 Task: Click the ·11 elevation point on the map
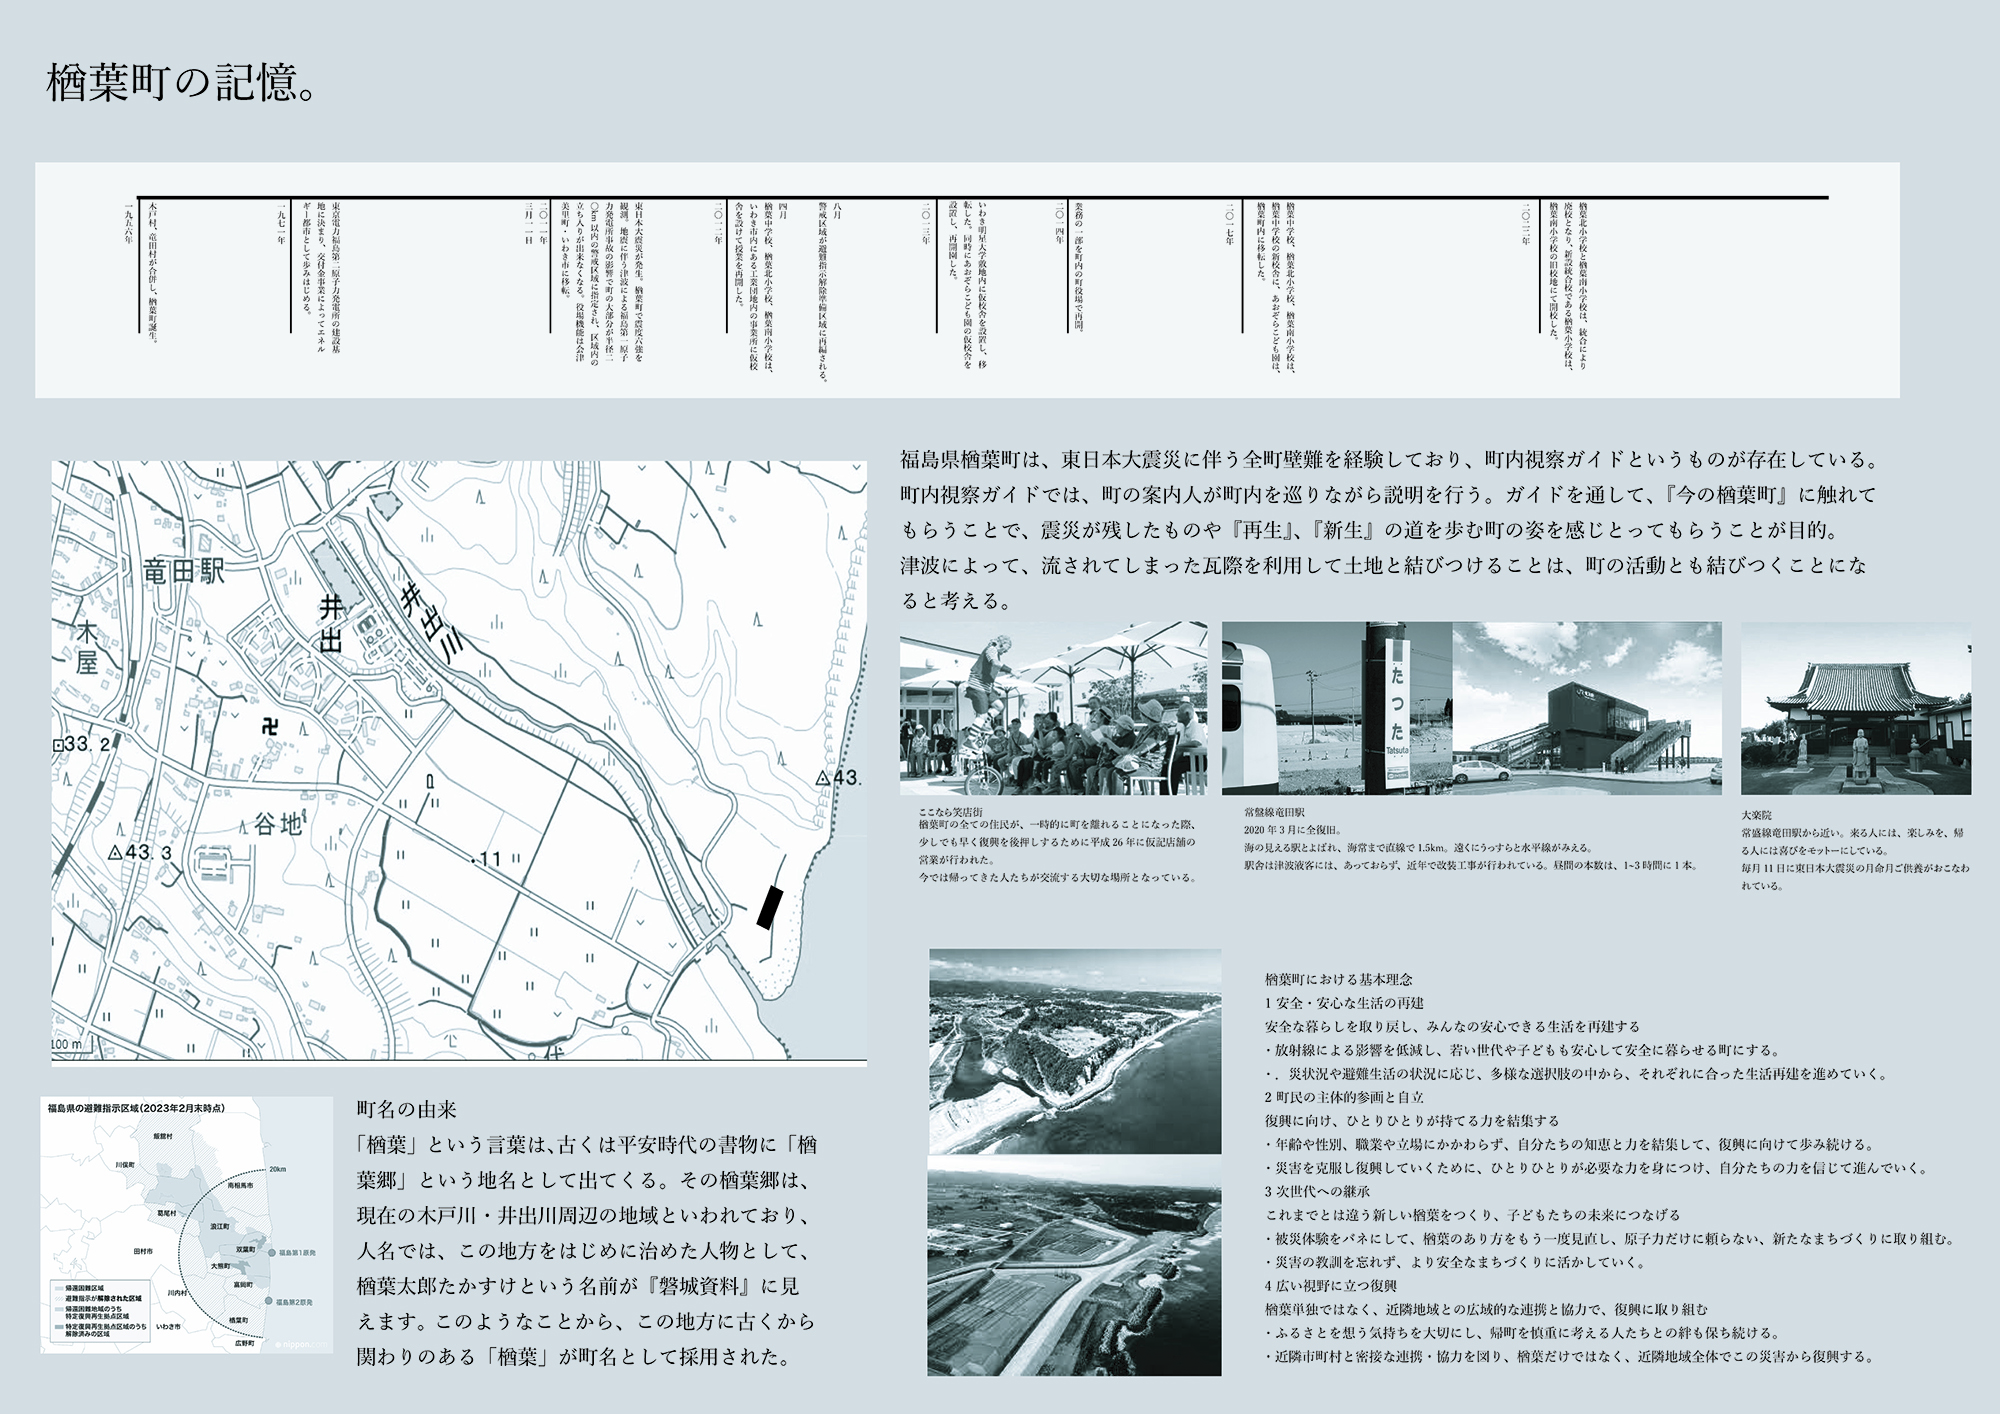474,859
